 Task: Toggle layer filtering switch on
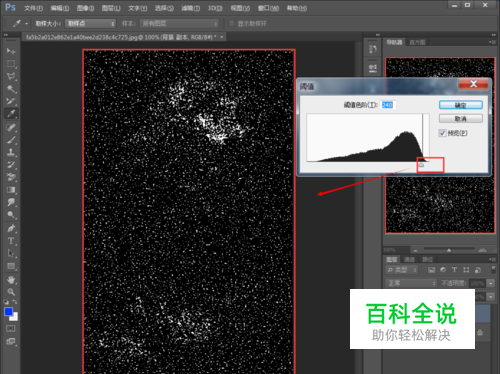click(493, 269)
